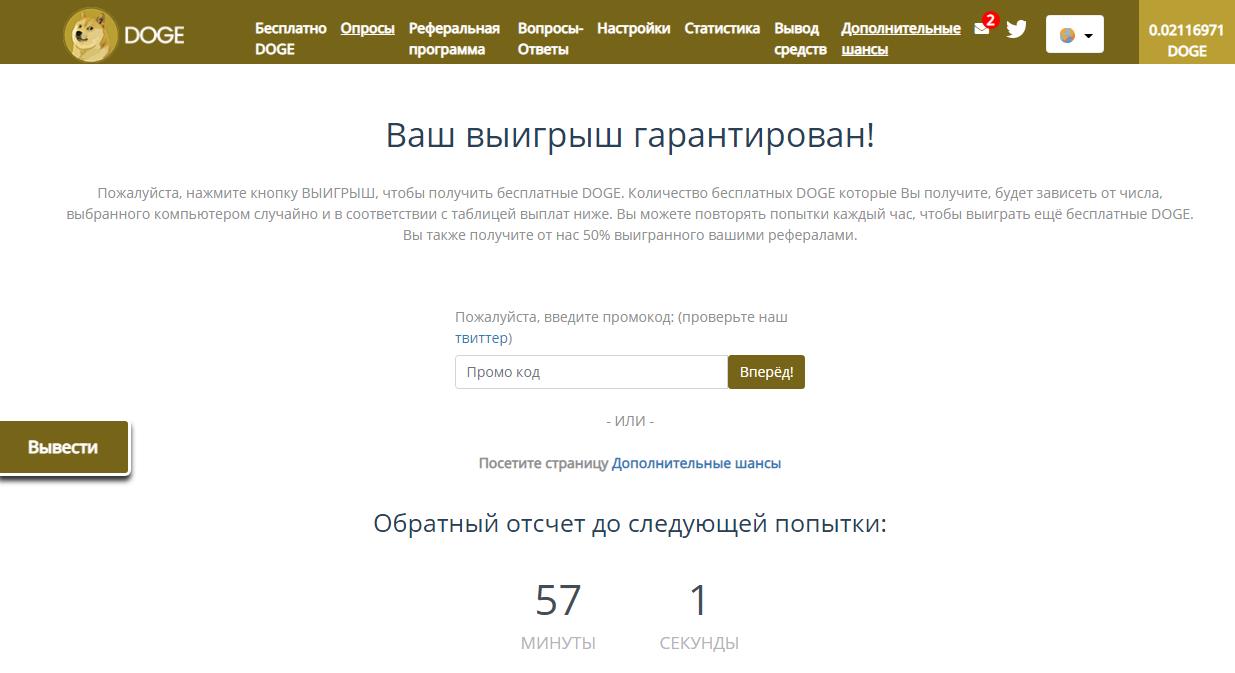Expand the language dropdown caret
Screen dimensions: 1235x673
(x=1088, y=36)
